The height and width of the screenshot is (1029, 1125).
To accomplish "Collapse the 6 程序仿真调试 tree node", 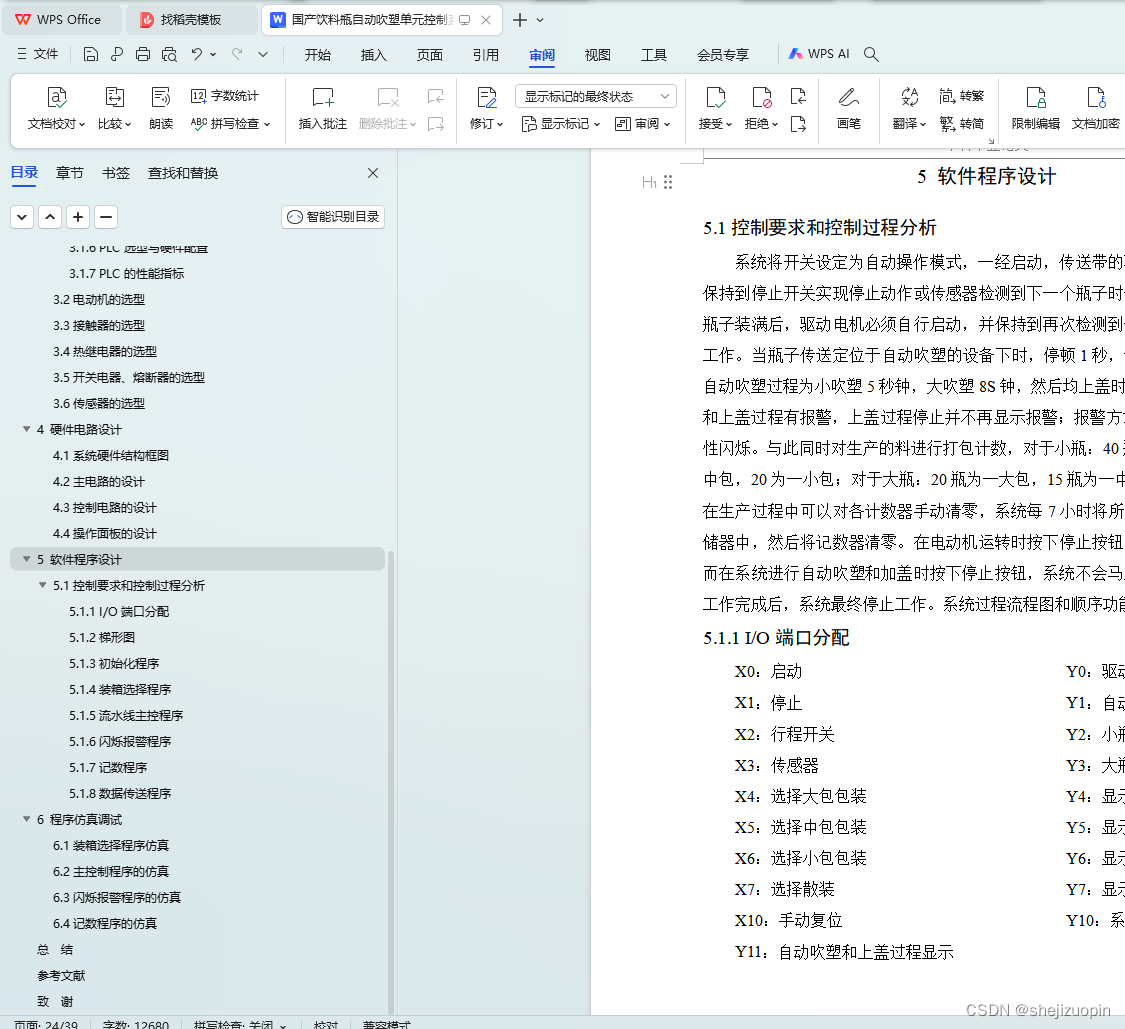I will pos(27,819).
